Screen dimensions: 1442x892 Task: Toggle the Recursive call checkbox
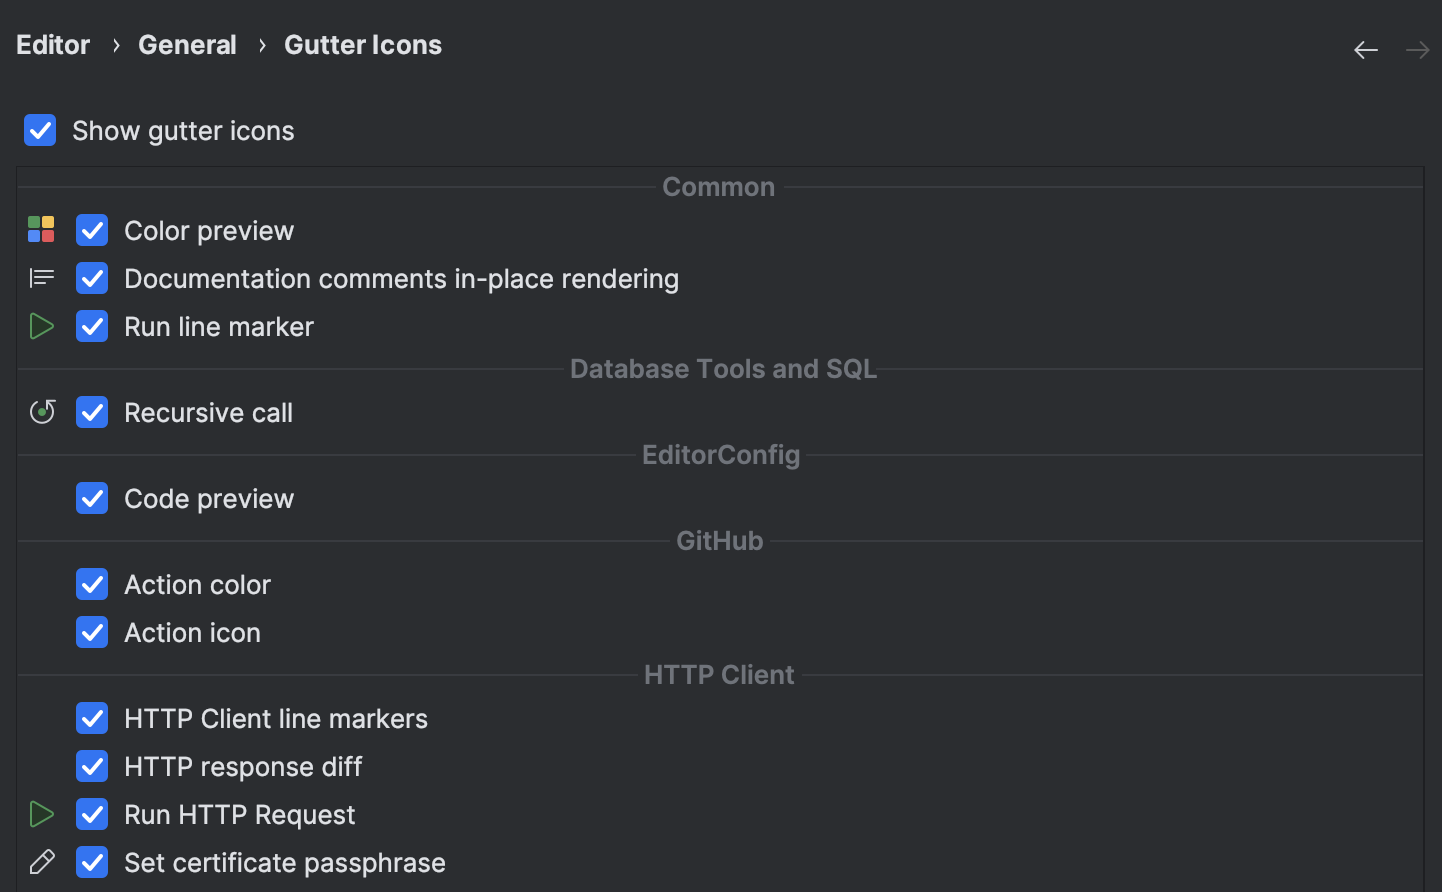click(x=92, y=412)
